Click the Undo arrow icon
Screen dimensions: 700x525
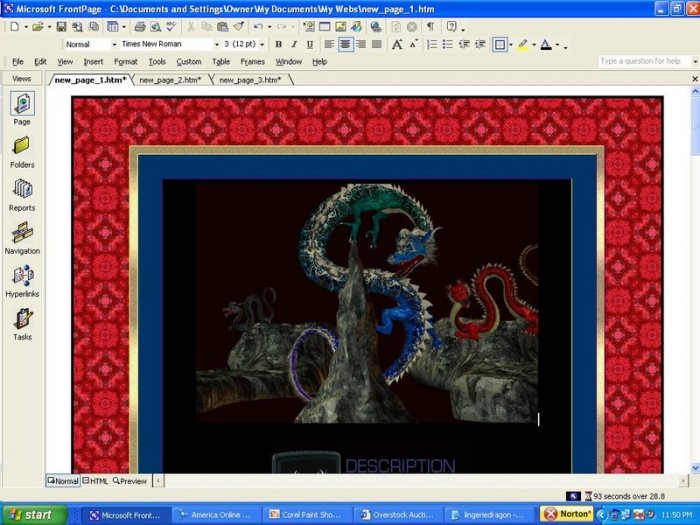coord(258,27)
